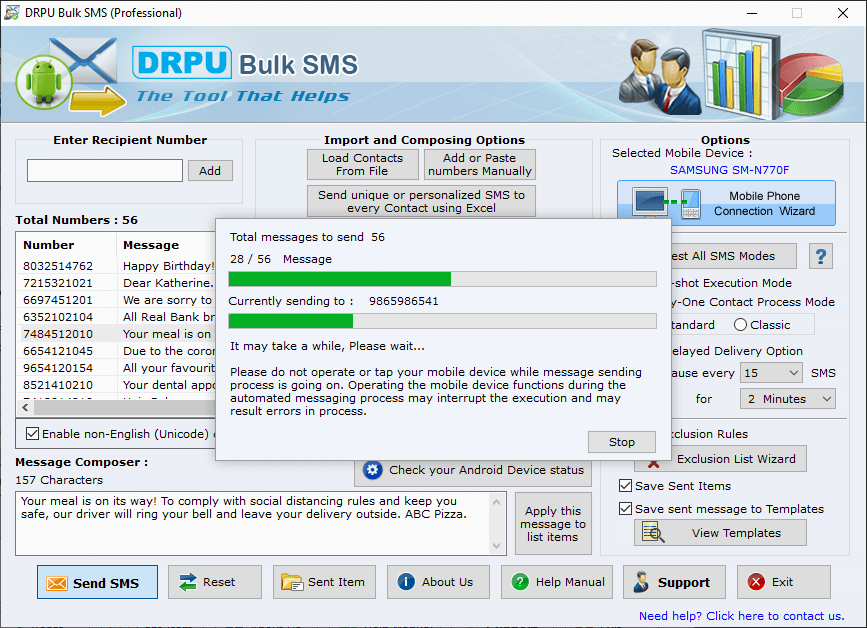Click the SAMSUNG SM-N770F device name
Image resolution: width=867 pixels, height=628 pixels.
[729, 170]
